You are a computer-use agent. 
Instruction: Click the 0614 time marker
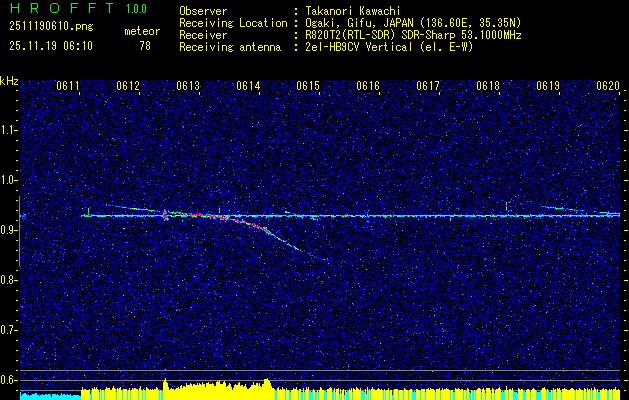click(x=248, y=85)
